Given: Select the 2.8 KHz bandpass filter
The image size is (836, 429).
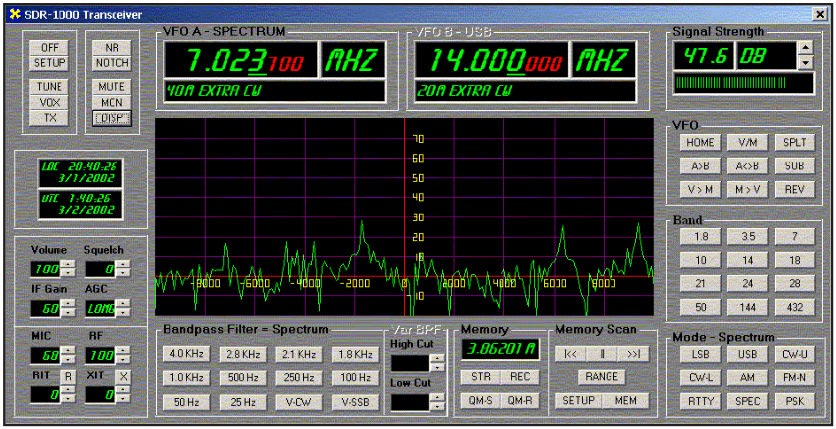Looking at the screenshot, I should tap(242, 354).
